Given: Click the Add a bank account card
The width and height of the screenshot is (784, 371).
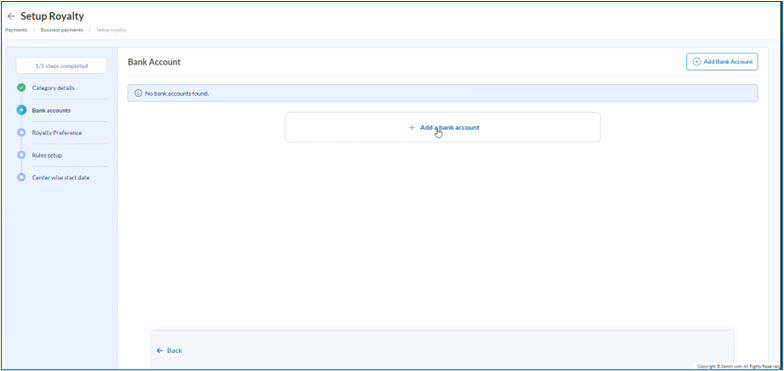Looking at the screenshot, I should (x=442, y=128).
